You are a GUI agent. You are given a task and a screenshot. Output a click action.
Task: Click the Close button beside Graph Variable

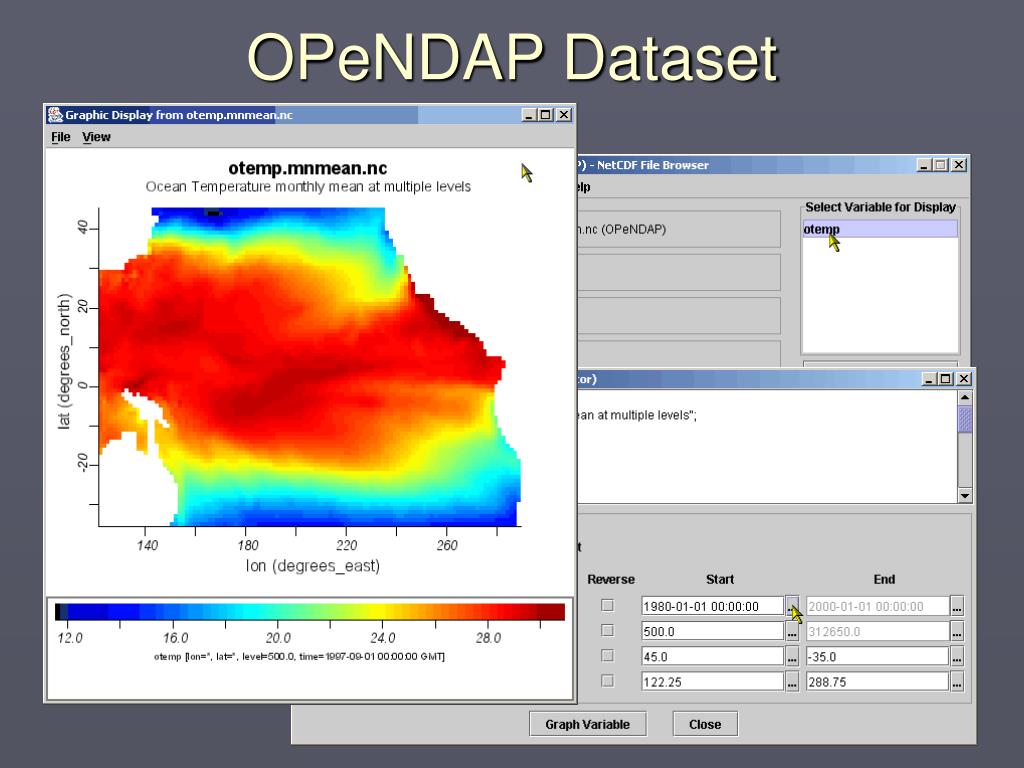coord(705,724)
